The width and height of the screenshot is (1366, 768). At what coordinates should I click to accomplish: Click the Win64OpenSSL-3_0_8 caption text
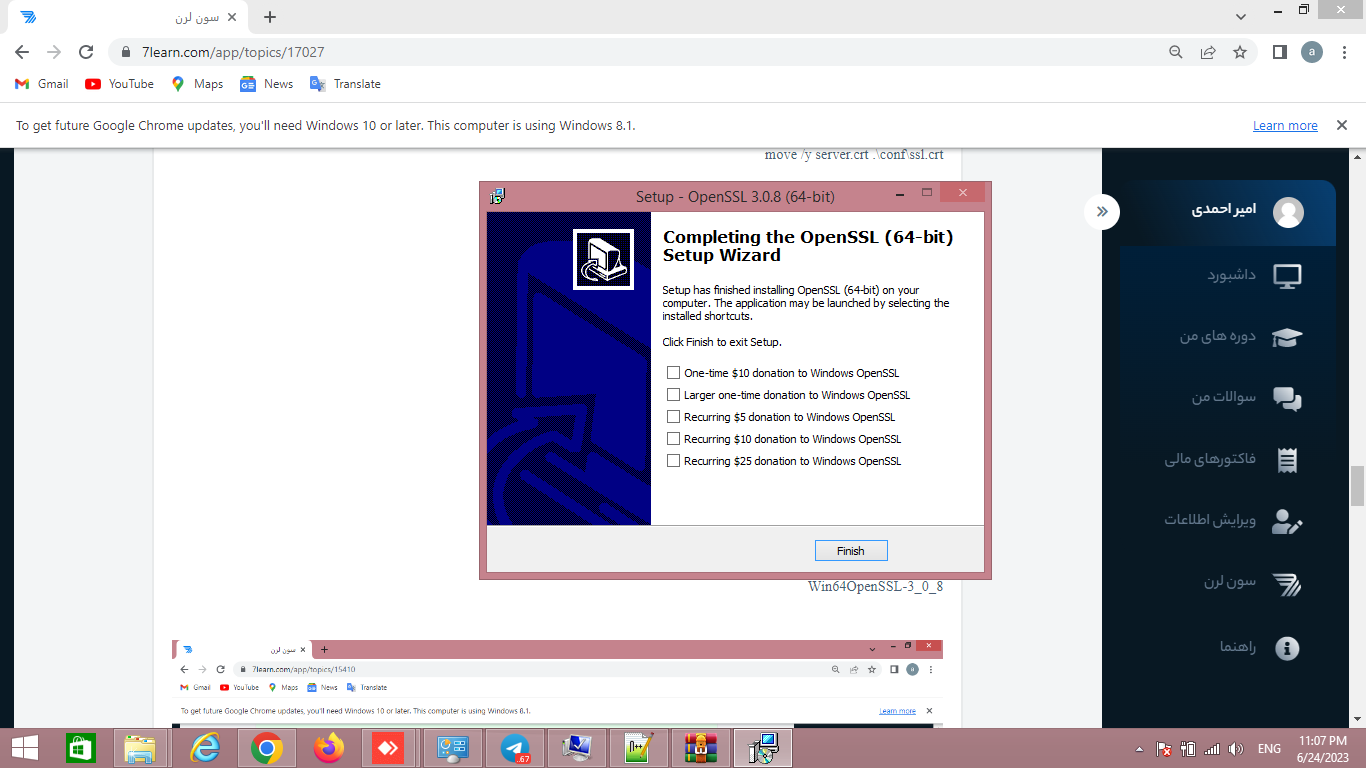coord(875,587)
